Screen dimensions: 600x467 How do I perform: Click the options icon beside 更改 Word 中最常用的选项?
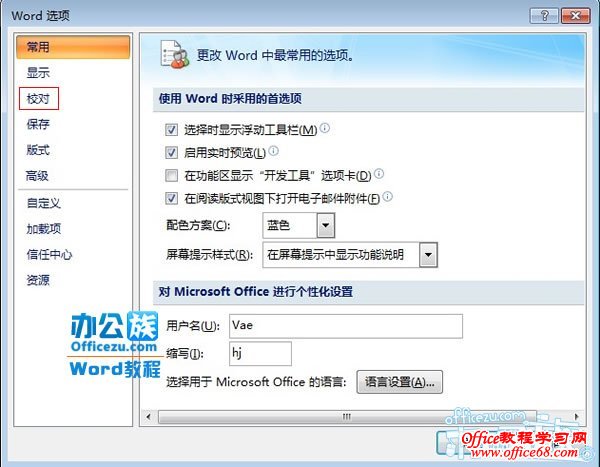tap(174, 54)
